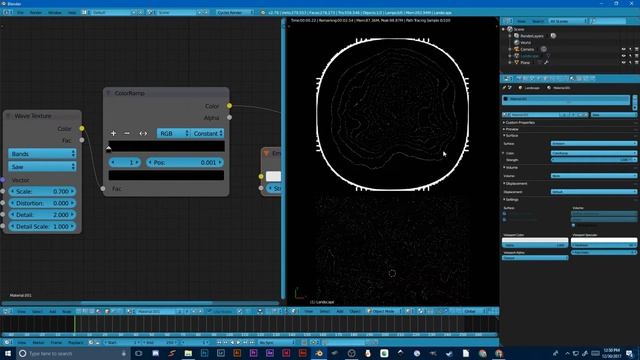
Task: Open the timeline Marker menu
Action: [38, 342]
